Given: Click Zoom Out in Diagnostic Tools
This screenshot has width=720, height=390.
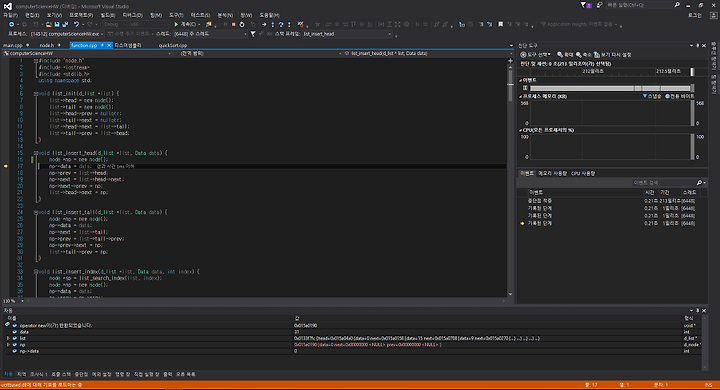Looking at the screenshot, I should pos(584,55).
